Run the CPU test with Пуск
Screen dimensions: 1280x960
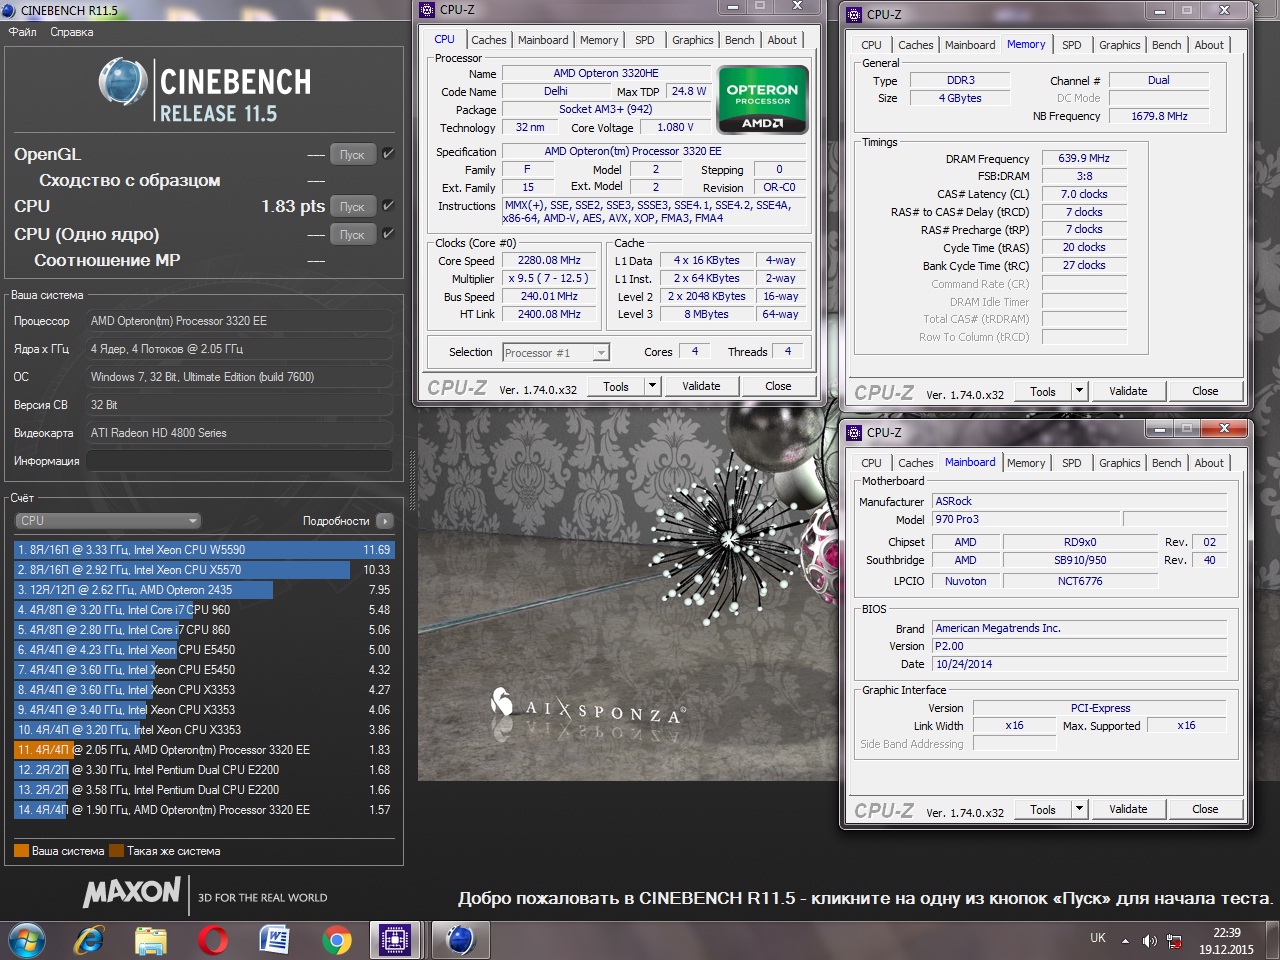click(x=352, y=207)
